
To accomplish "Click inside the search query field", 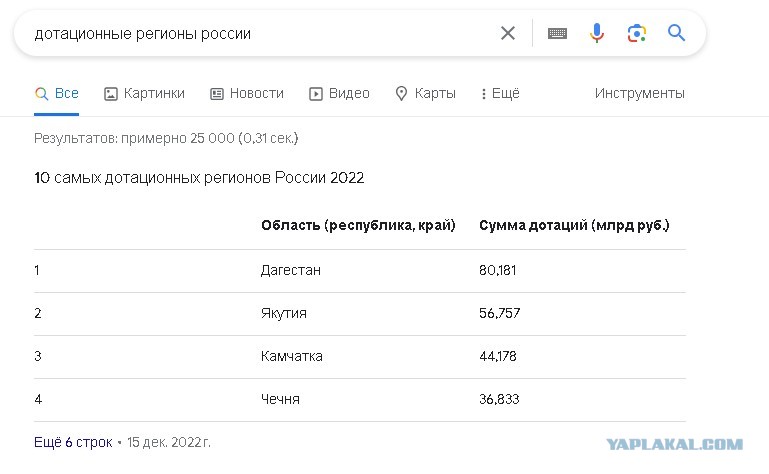I will 255,33.
